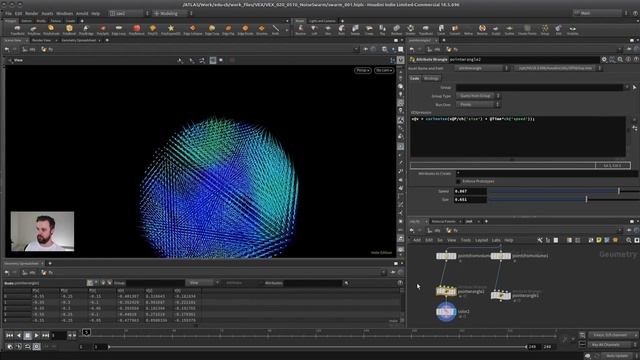Screen dimensions: 640x360
Task: Select the Dissolve shelf tool
Action: tap(262, 29)
